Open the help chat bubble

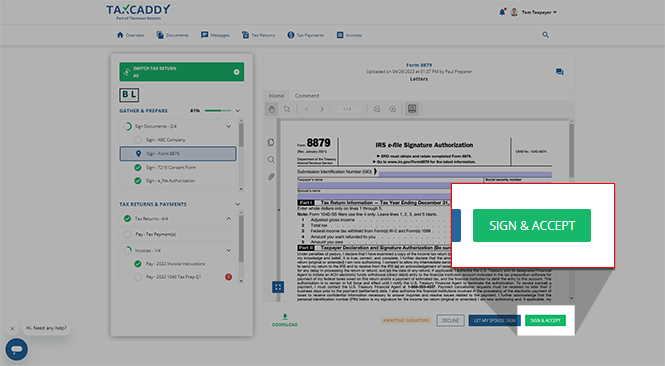pyautogui.click(x=17, y=349)
